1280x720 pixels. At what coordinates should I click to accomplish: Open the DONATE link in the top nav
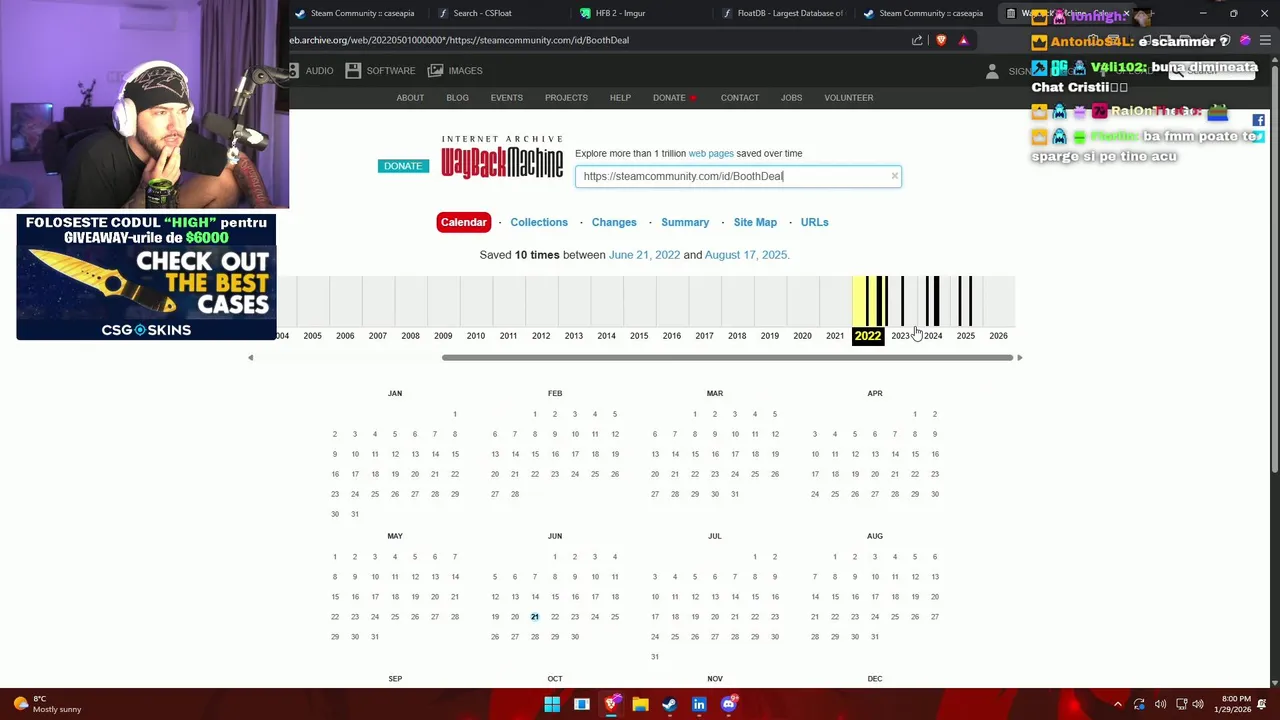pos(669,98)
